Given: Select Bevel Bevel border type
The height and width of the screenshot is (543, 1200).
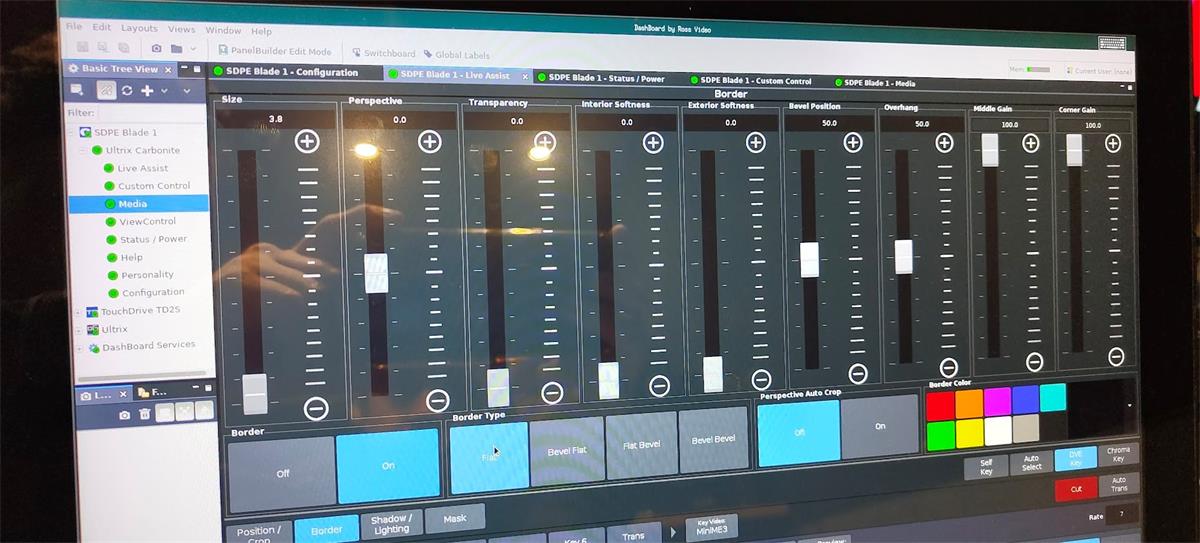Looking at the screenshot, I should [713, 439].
